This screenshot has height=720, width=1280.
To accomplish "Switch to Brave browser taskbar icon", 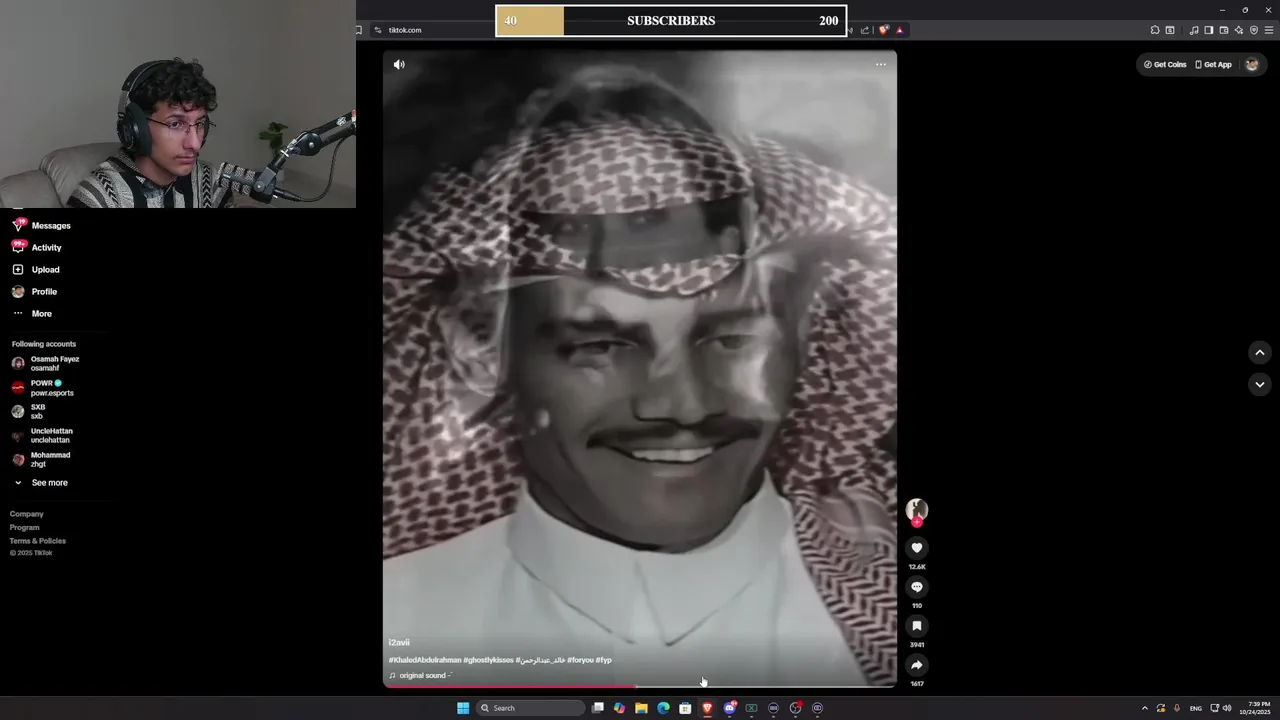I will (x=707, y=708).
